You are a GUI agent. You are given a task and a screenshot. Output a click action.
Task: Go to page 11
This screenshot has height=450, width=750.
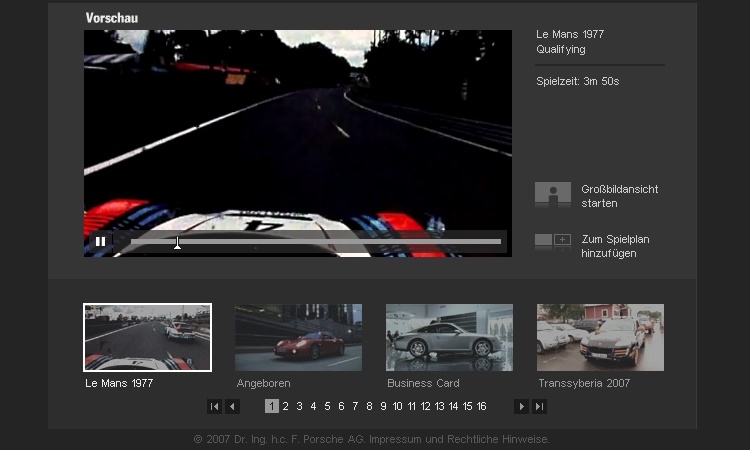click(x=411, y=406)
